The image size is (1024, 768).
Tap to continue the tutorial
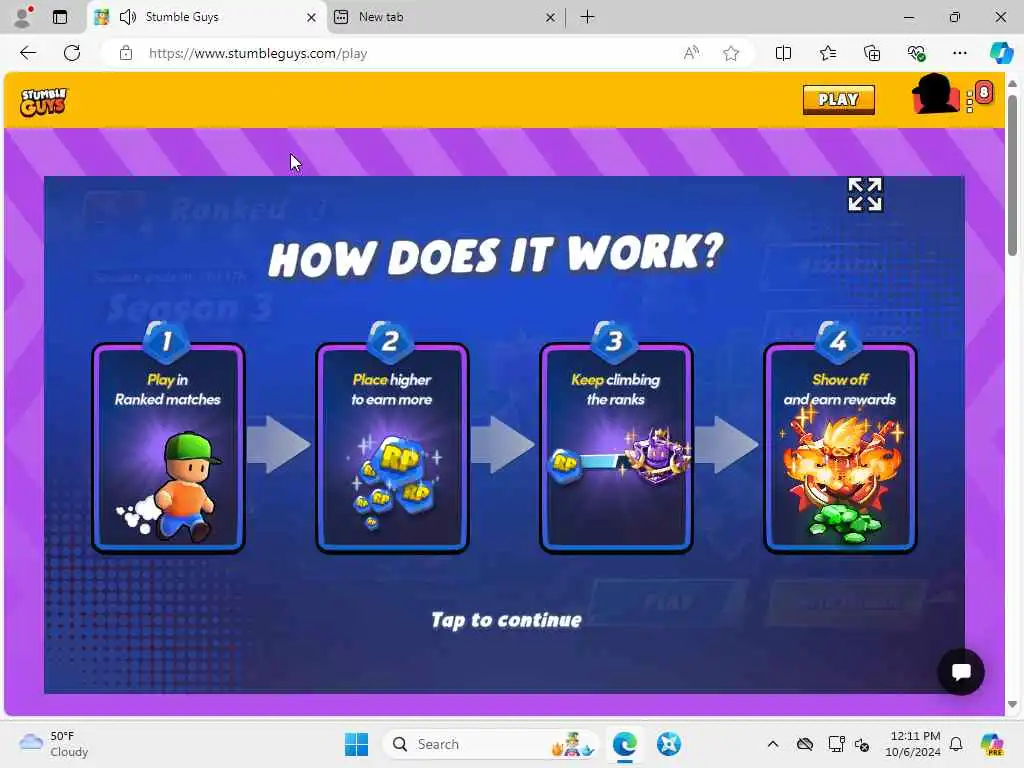point(506,620)
